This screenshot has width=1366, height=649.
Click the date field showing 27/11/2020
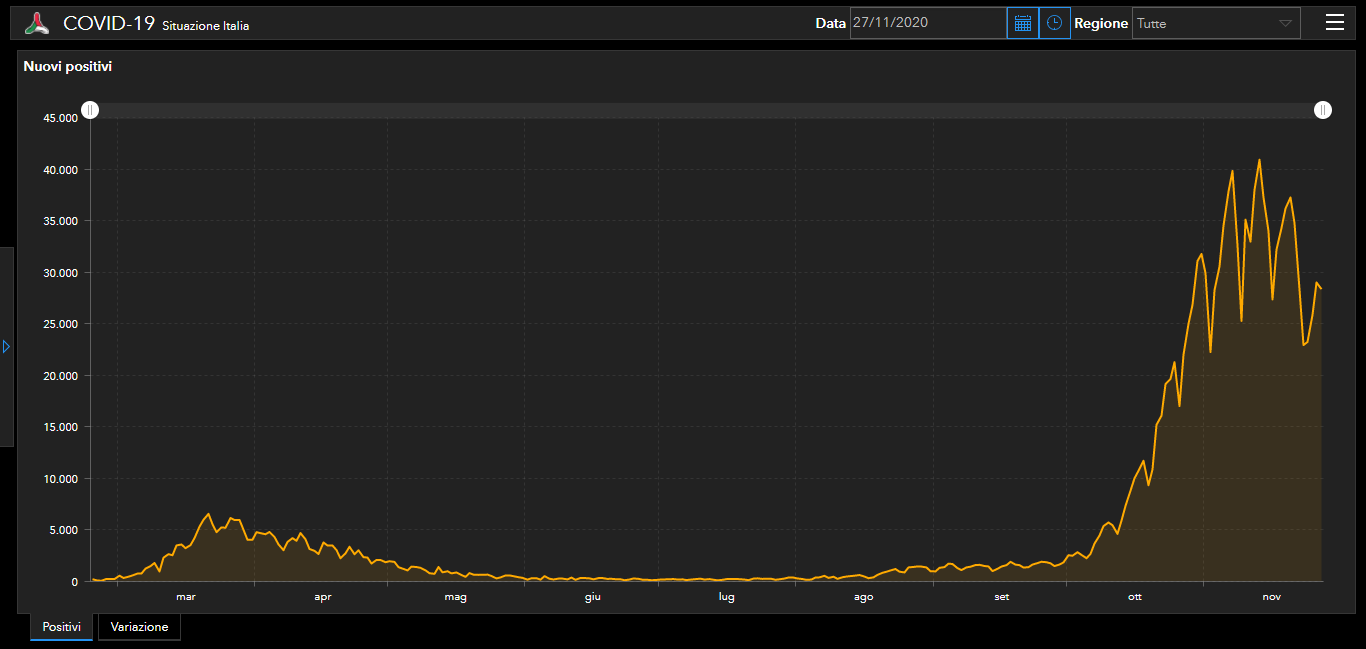point(928,23)
